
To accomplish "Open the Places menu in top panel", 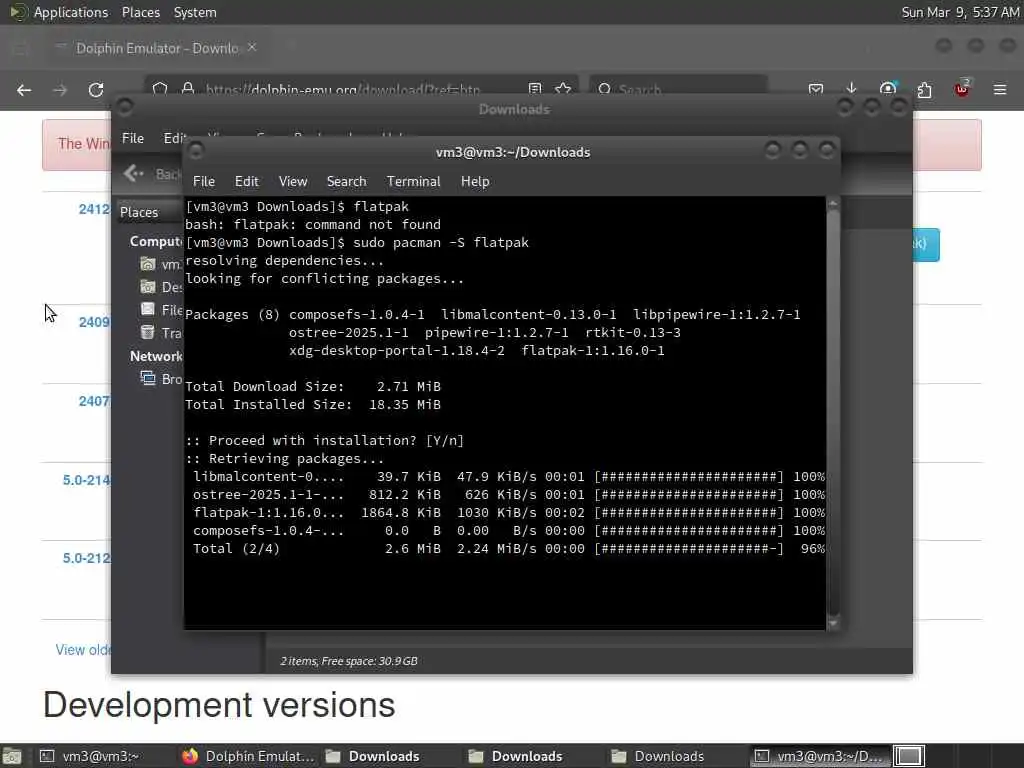I will pyautogui.click(x=140, y=12).
